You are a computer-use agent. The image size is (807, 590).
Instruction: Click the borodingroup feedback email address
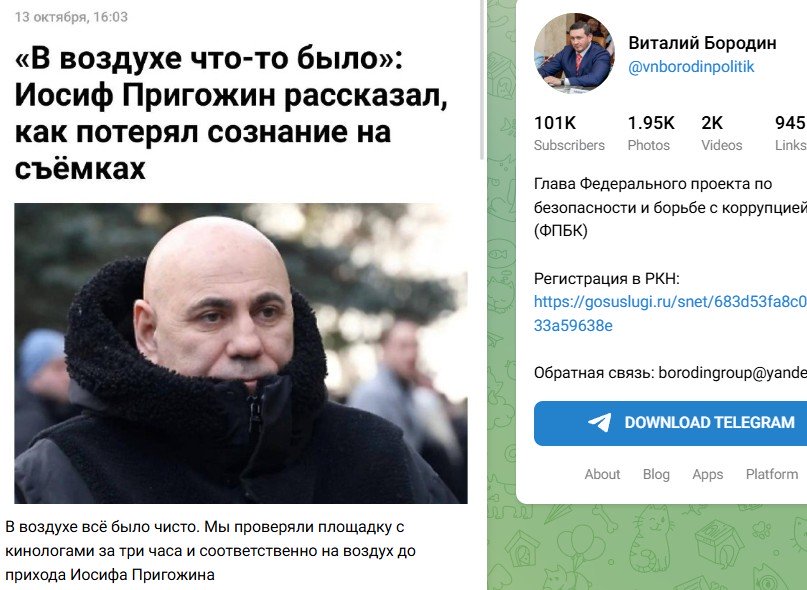(733, 373)
